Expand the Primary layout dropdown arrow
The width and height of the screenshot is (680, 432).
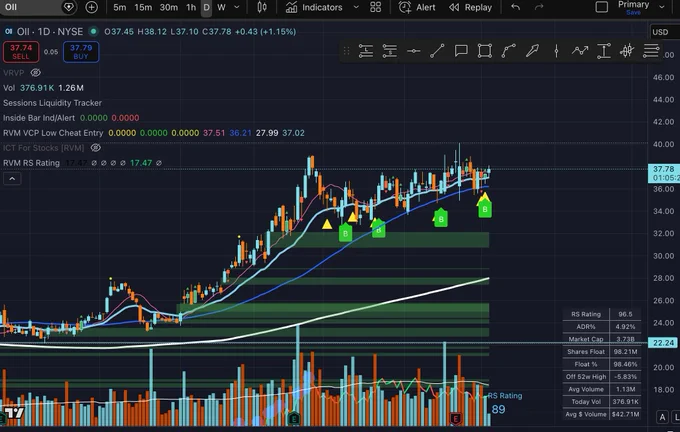tap(662, 7)
